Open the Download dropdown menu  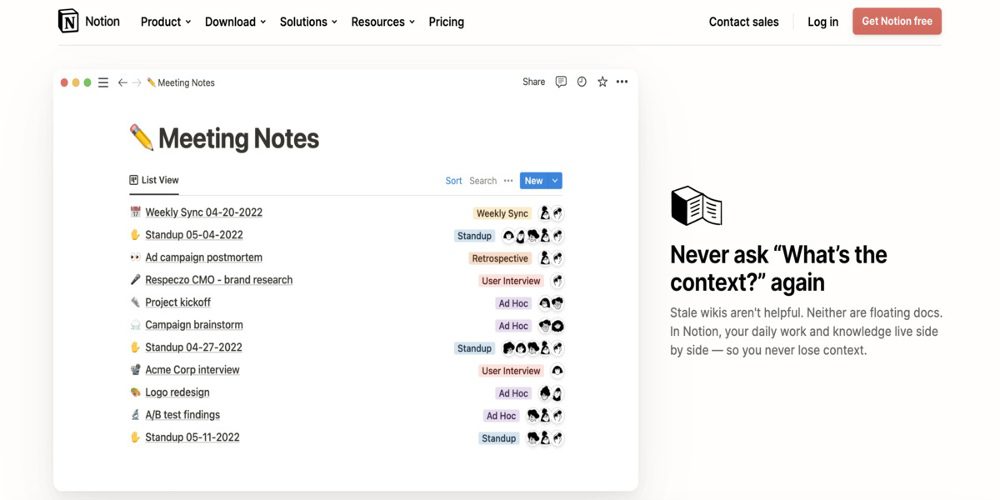[x=235, y=22]
